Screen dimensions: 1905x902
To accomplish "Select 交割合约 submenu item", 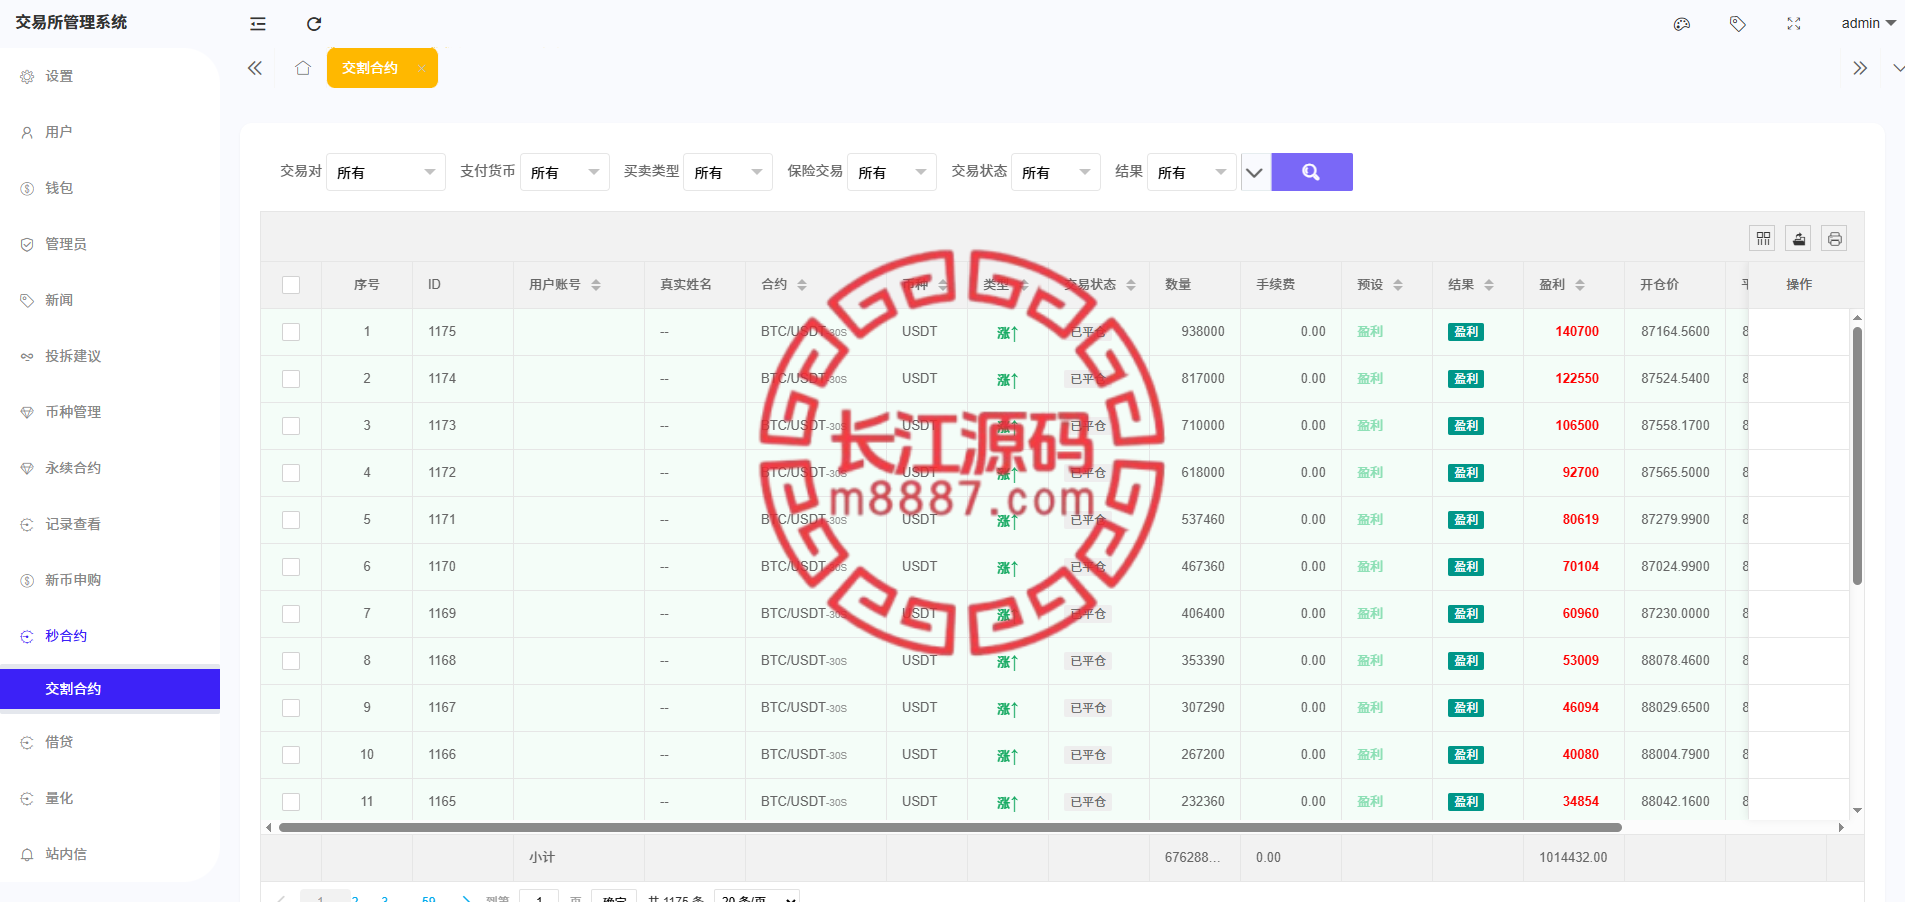I will tap(110, 689).
